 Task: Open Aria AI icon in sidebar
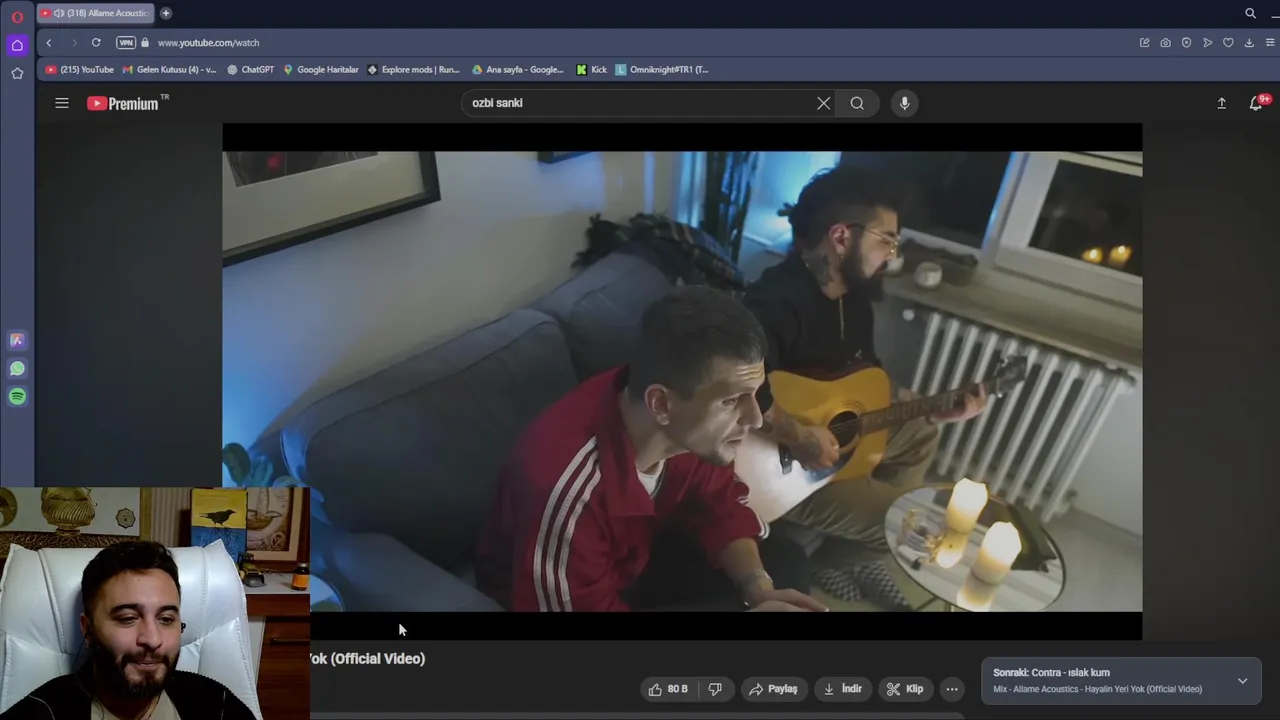(17, 340)
